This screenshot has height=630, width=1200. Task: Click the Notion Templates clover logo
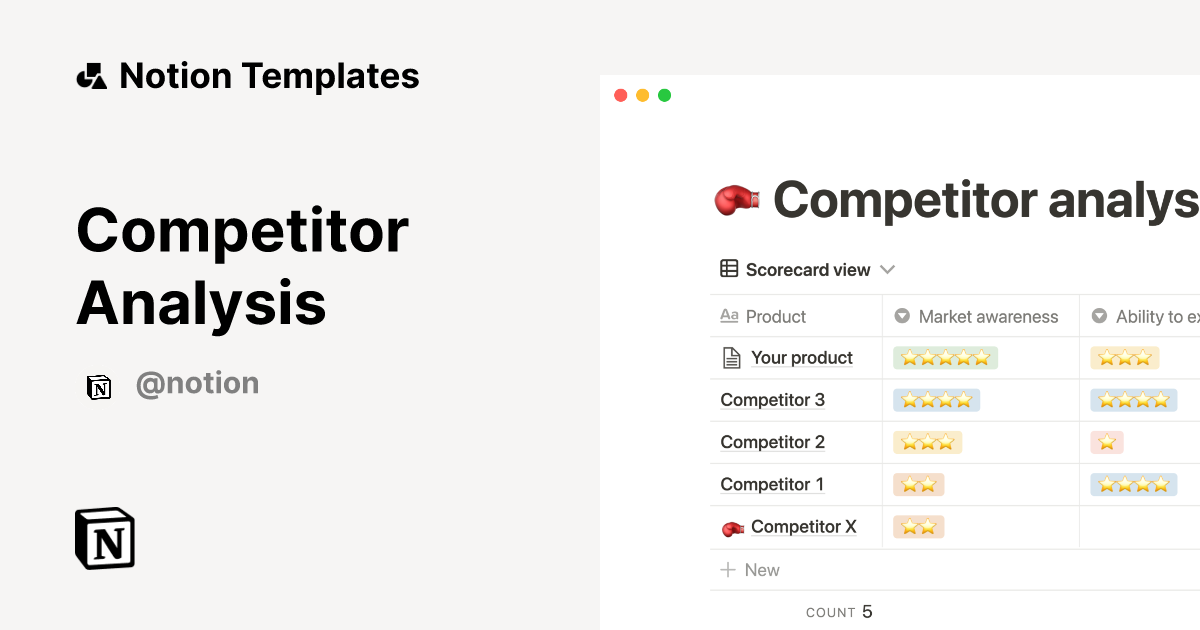[x=91, y=75]
